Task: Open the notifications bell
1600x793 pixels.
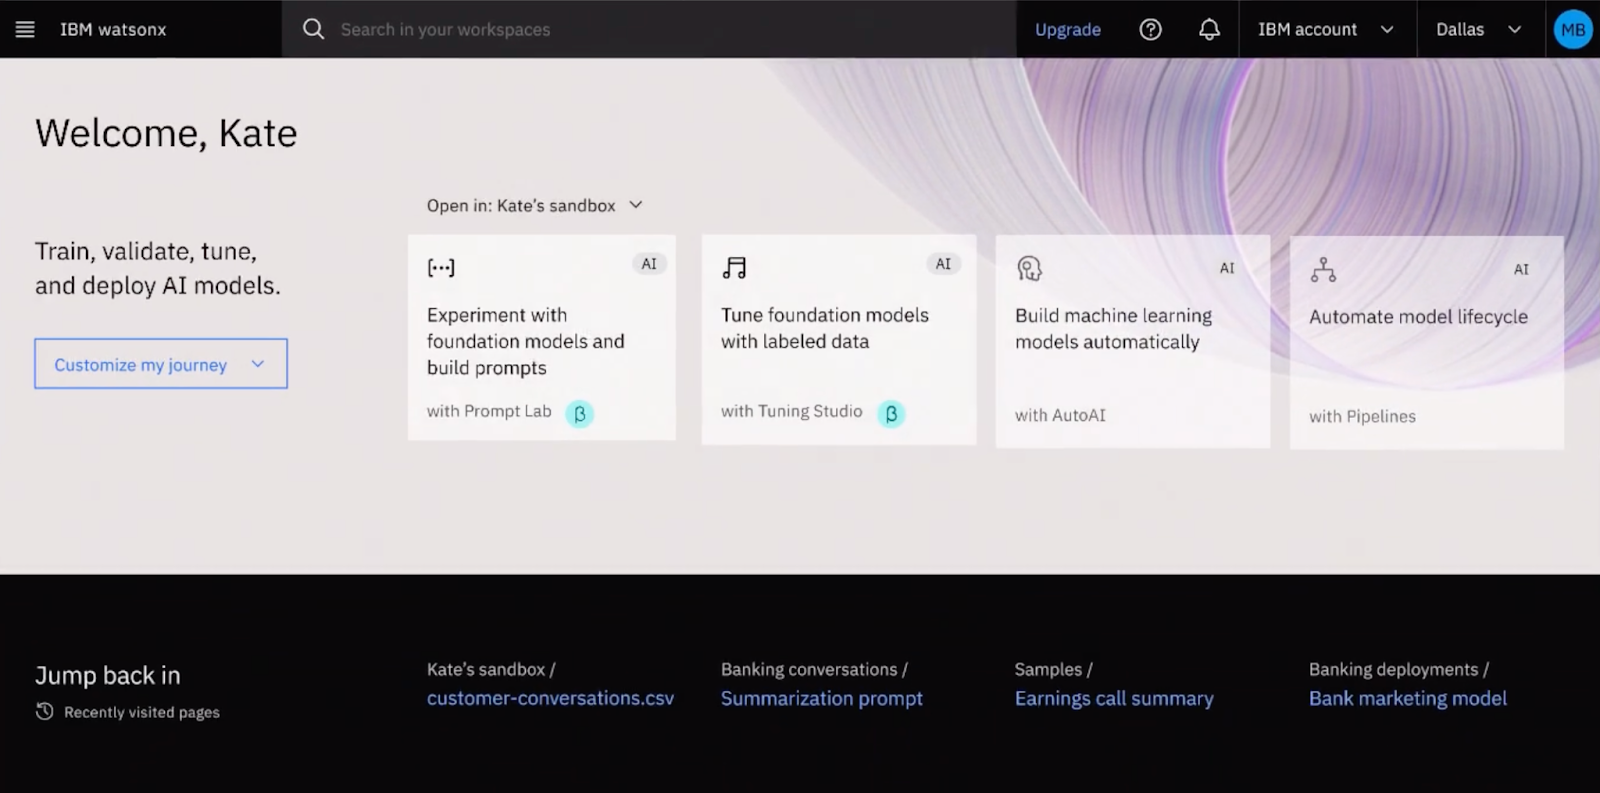Action: [1209, 29]
